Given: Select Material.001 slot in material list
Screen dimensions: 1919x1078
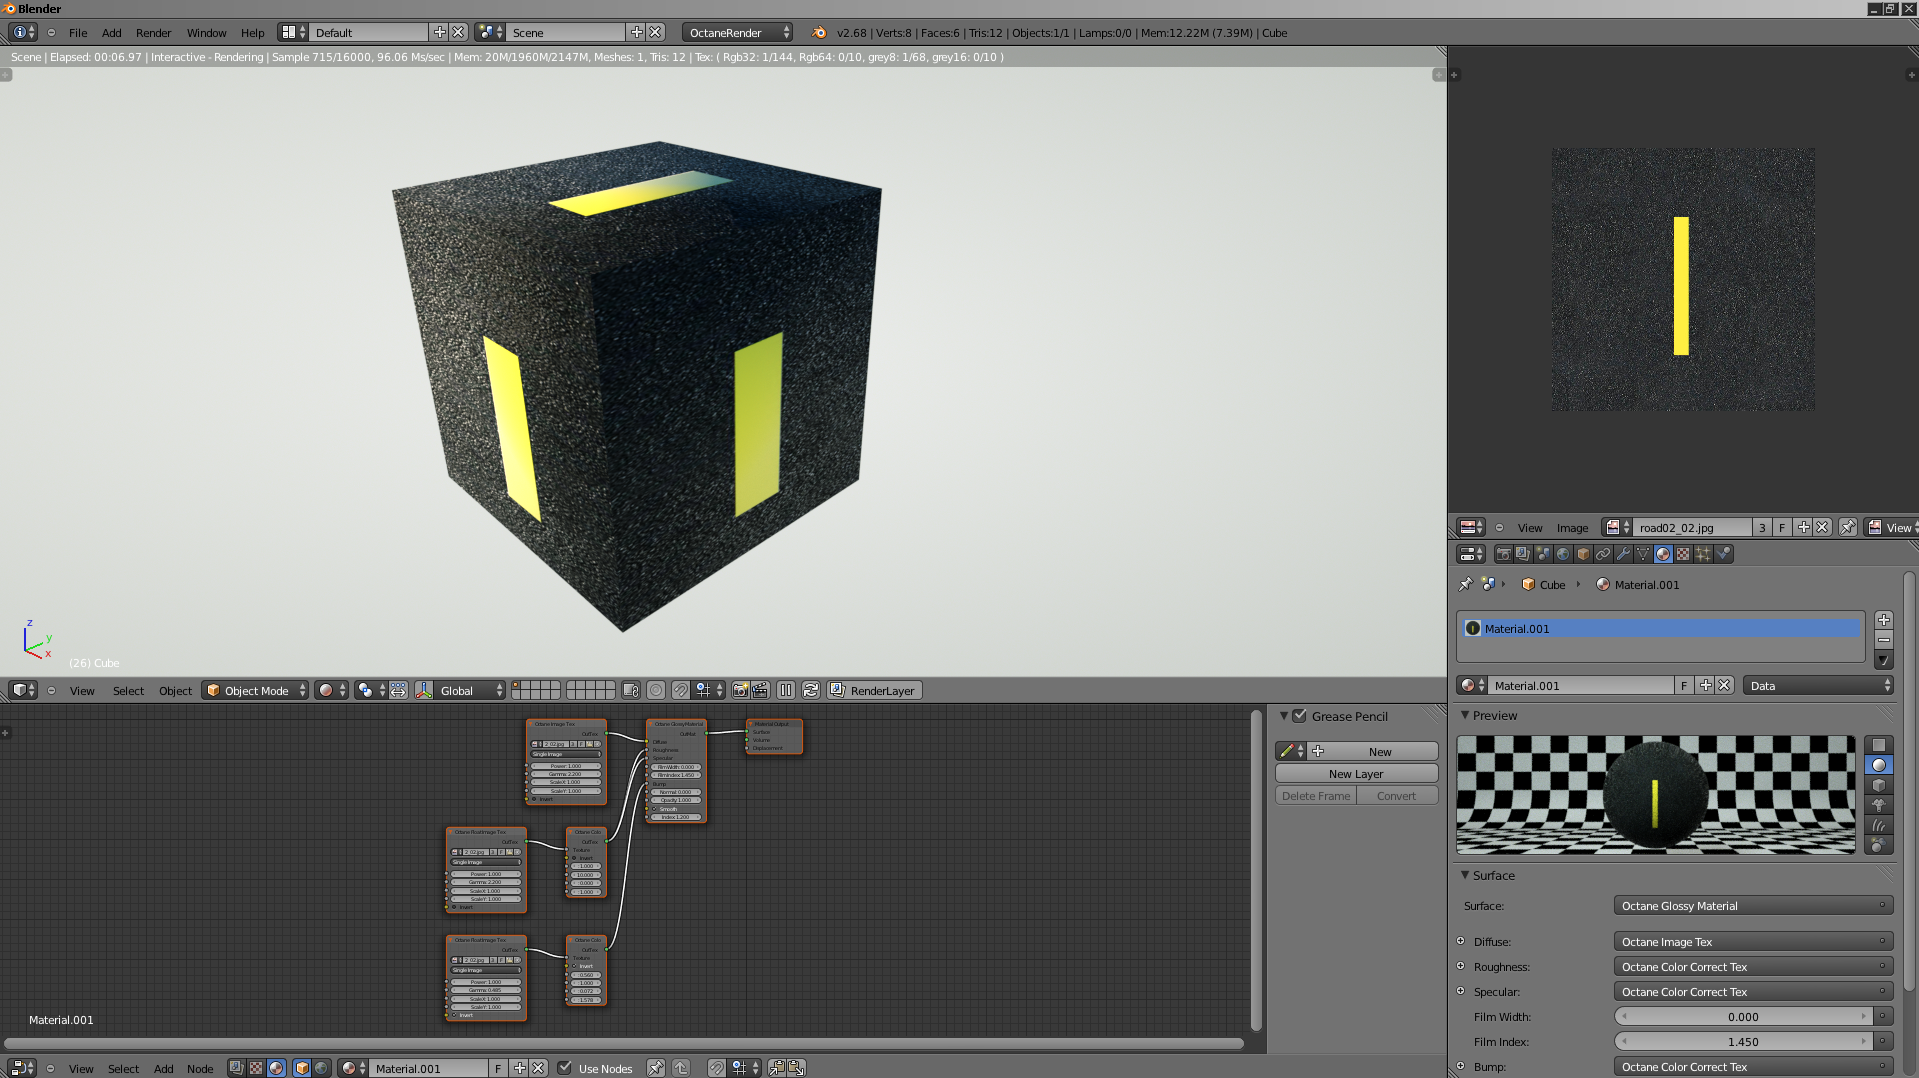Looking at the screenshot, I should (1661, 628).
